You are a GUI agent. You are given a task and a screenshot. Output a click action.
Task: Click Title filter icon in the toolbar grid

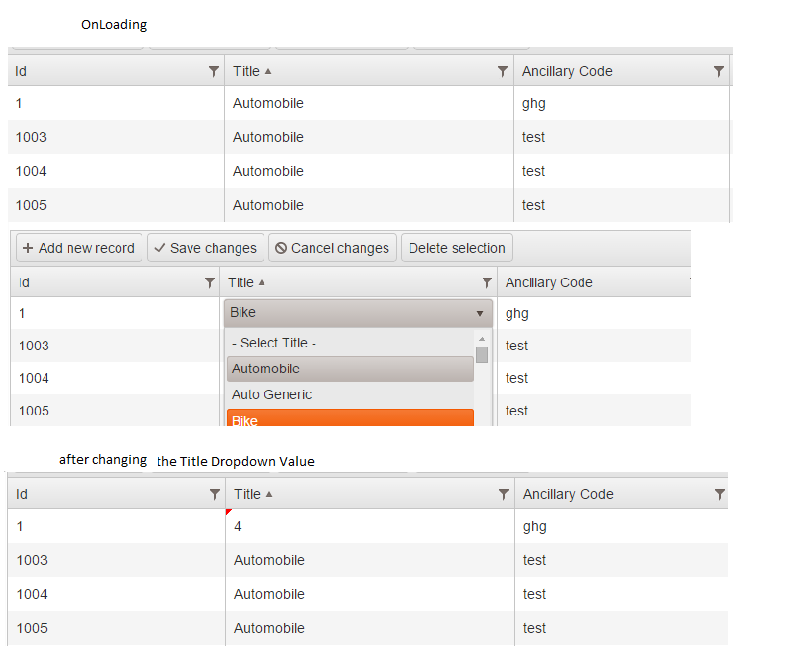pos(487,283)
